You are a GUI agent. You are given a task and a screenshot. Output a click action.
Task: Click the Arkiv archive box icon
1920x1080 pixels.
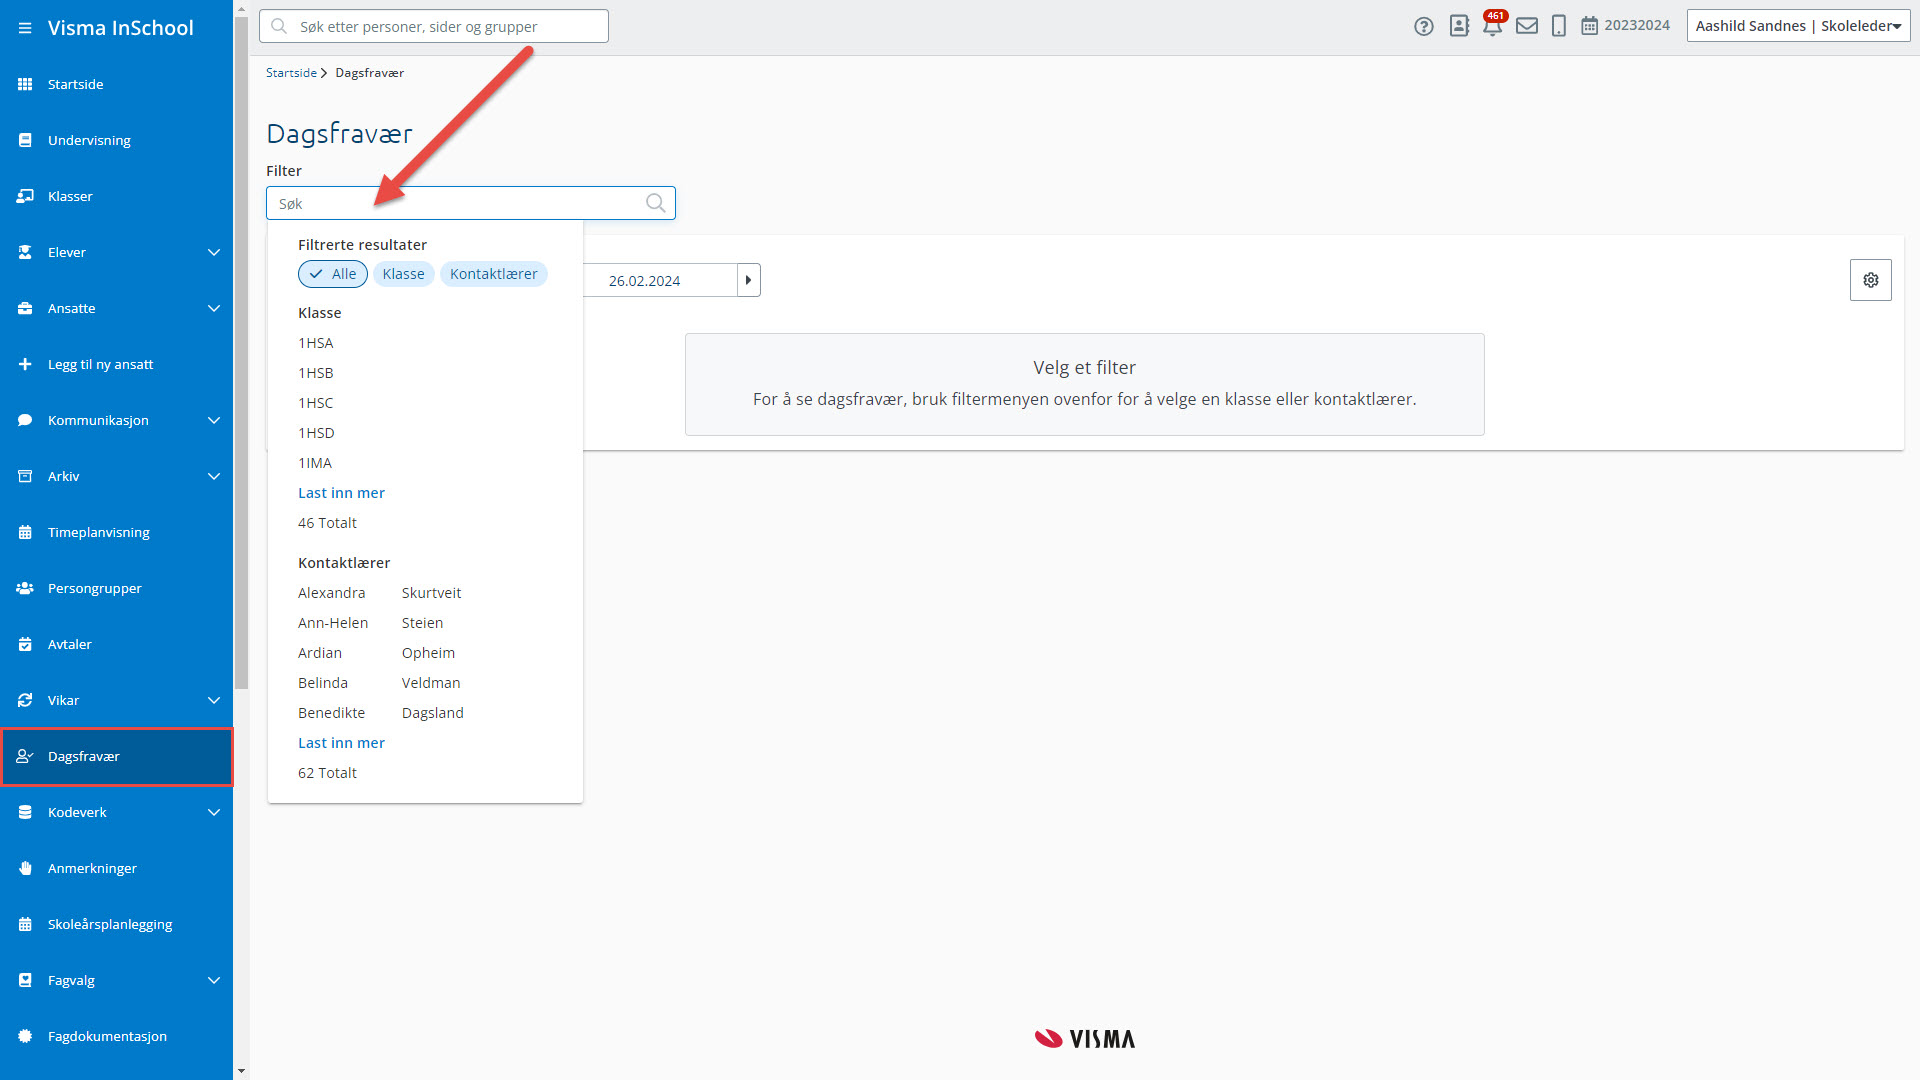click(x=25, y=476)
